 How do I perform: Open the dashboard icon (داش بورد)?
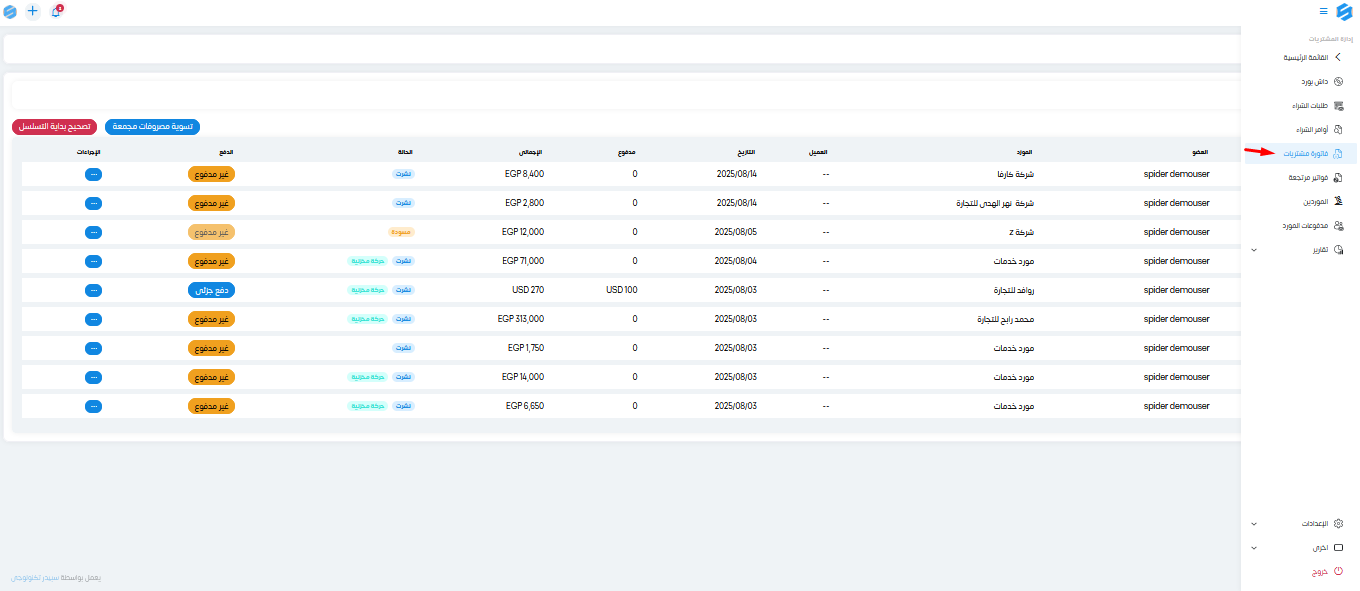tap(1339, 81)
